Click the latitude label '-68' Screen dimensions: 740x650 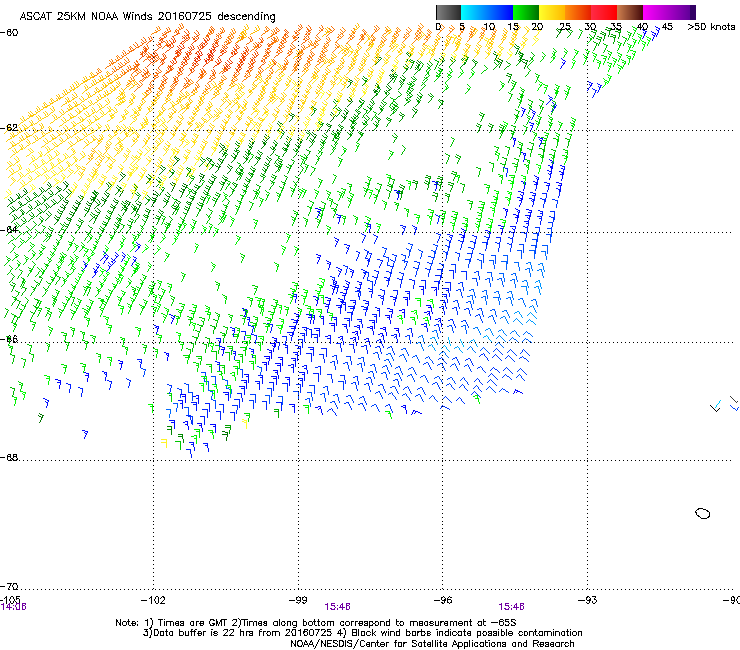click(x=9, y=457)
